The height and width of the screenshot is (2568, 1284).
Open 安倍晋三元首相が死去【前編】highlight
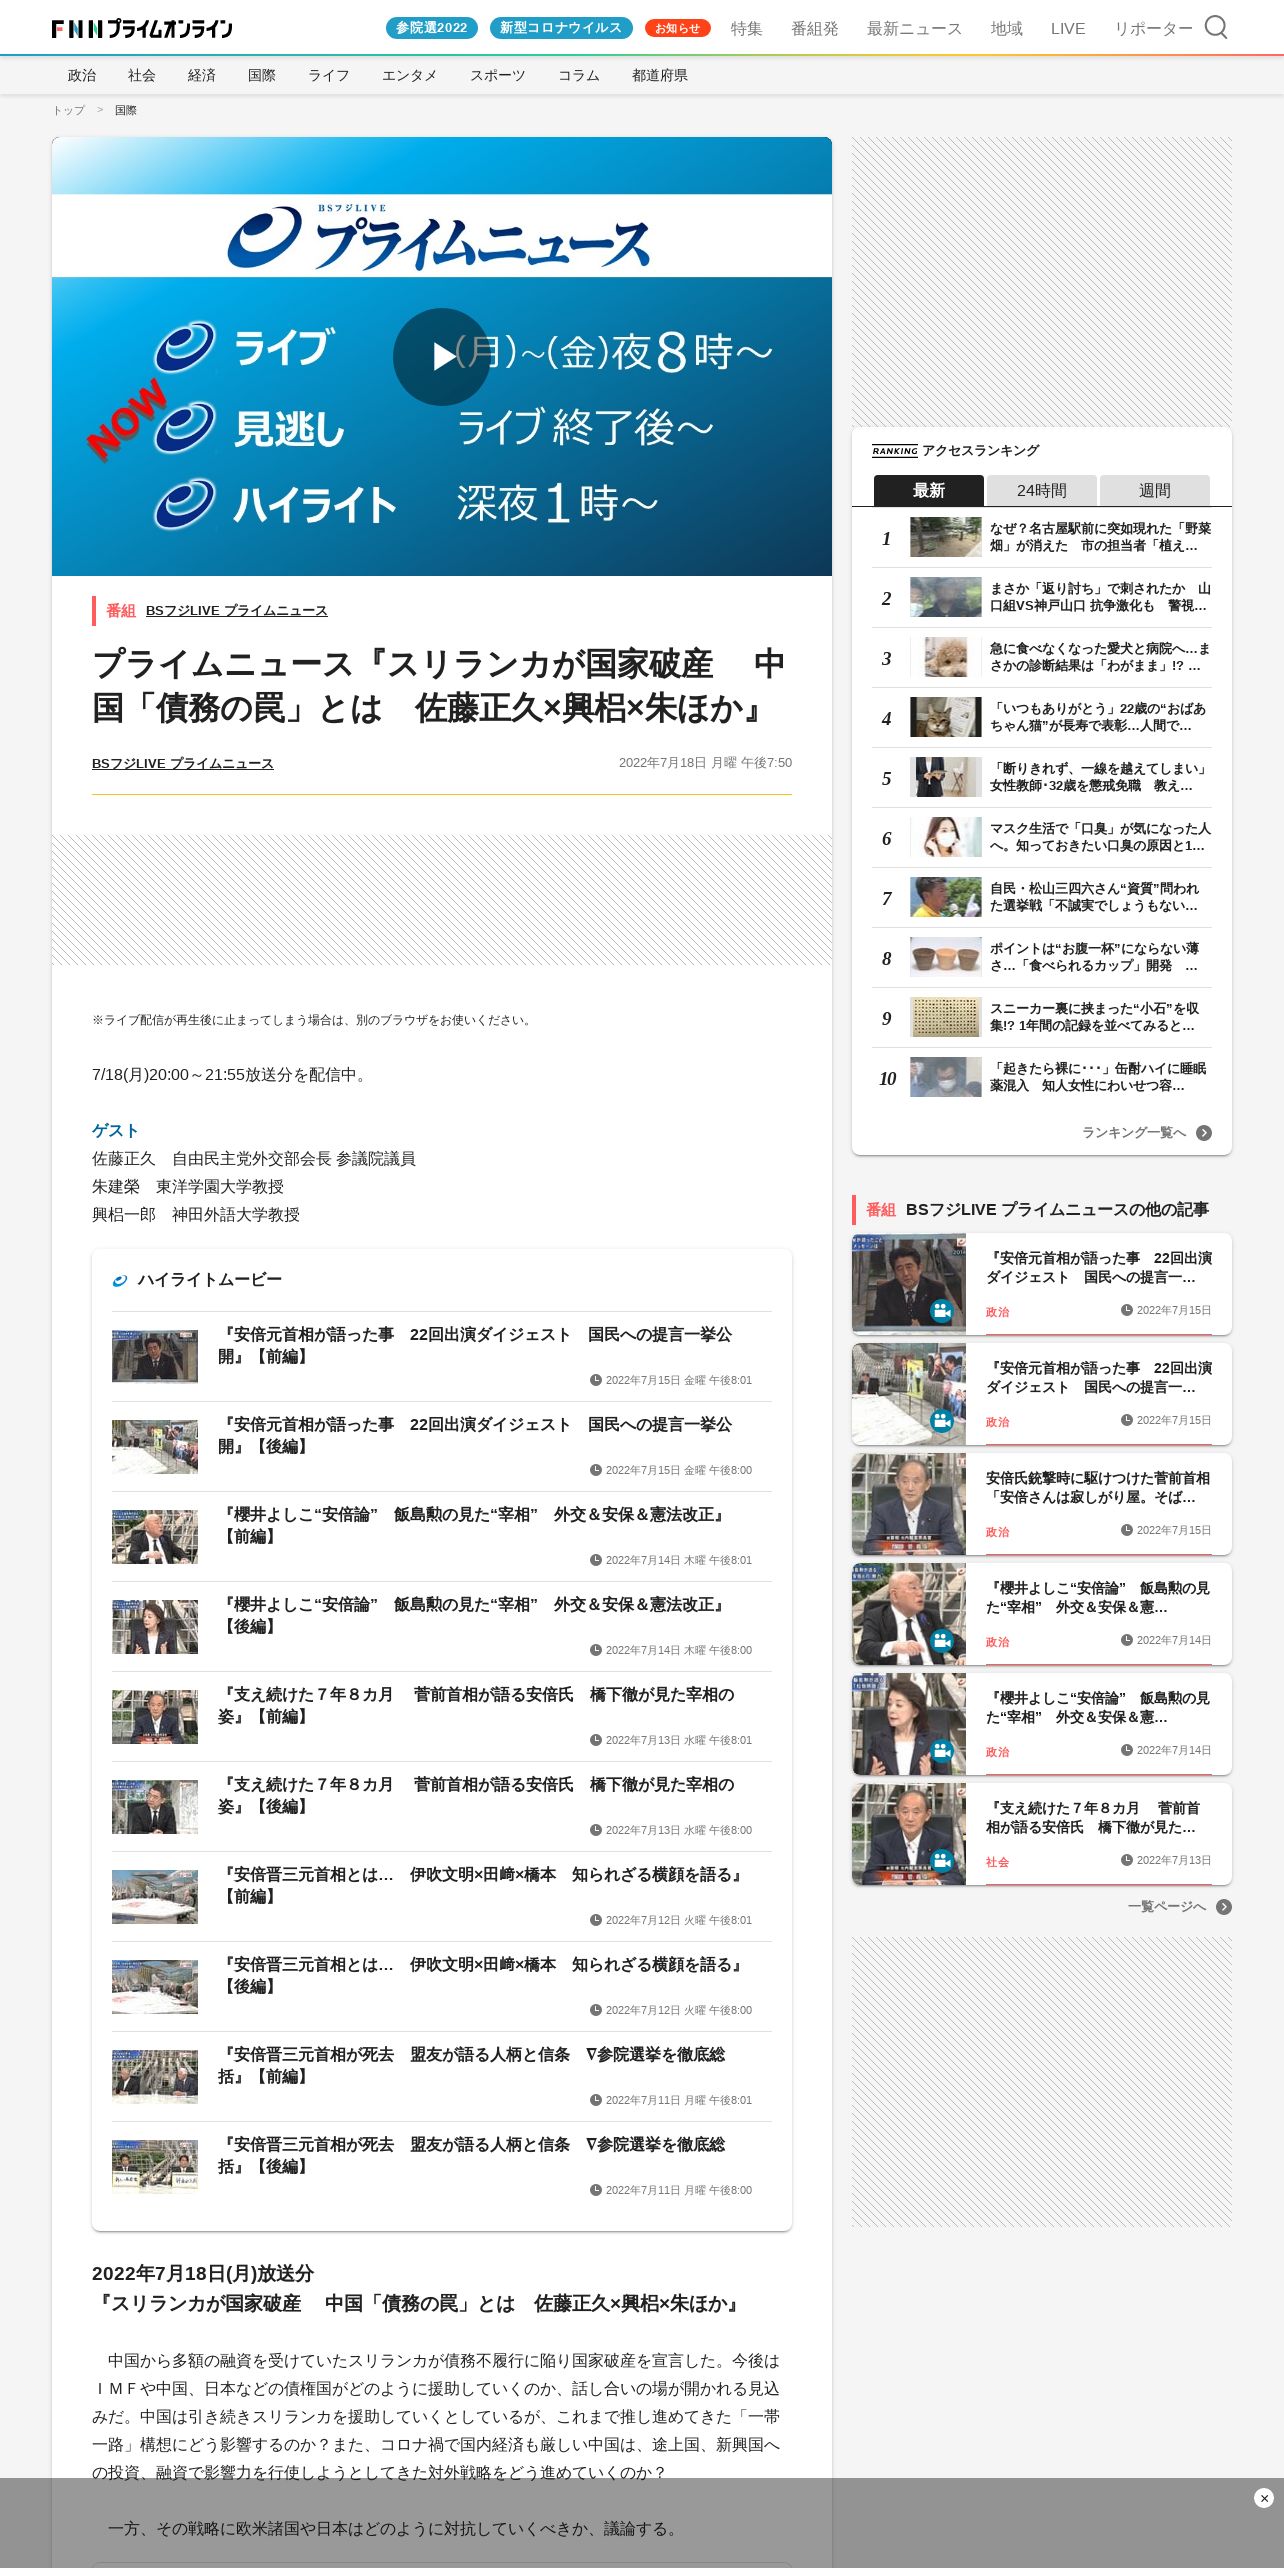point(442,2076)
